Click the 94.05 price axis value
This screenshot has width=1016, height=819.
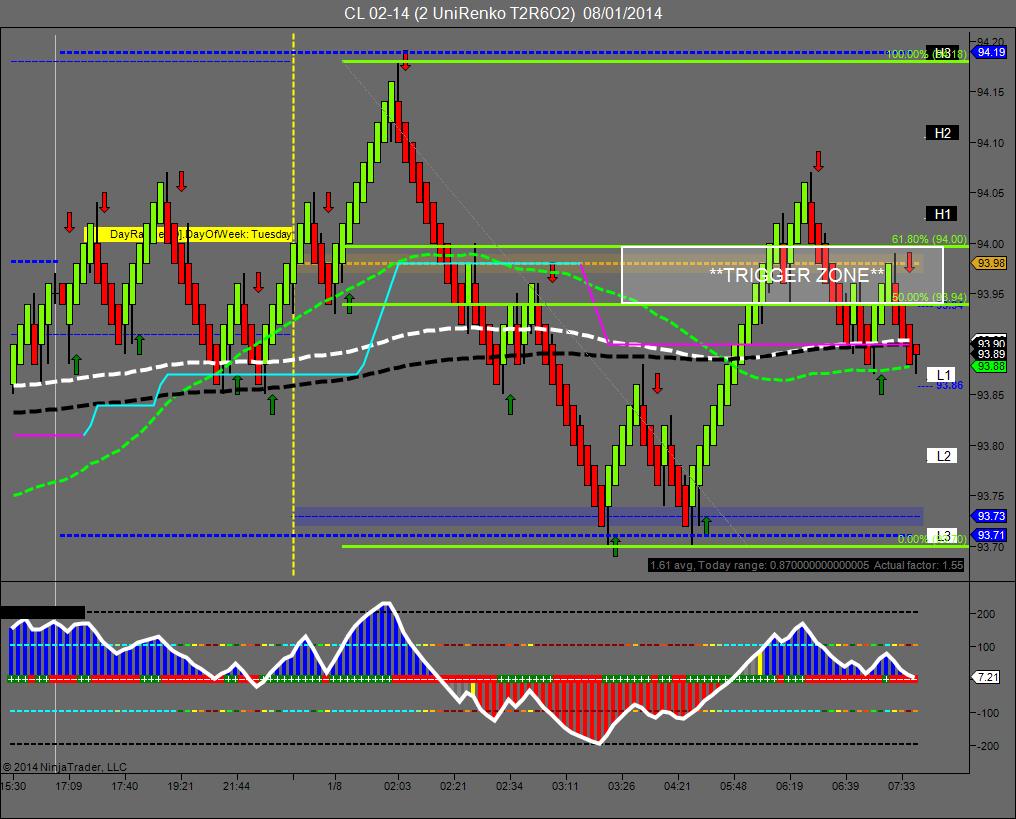(991, 193)
